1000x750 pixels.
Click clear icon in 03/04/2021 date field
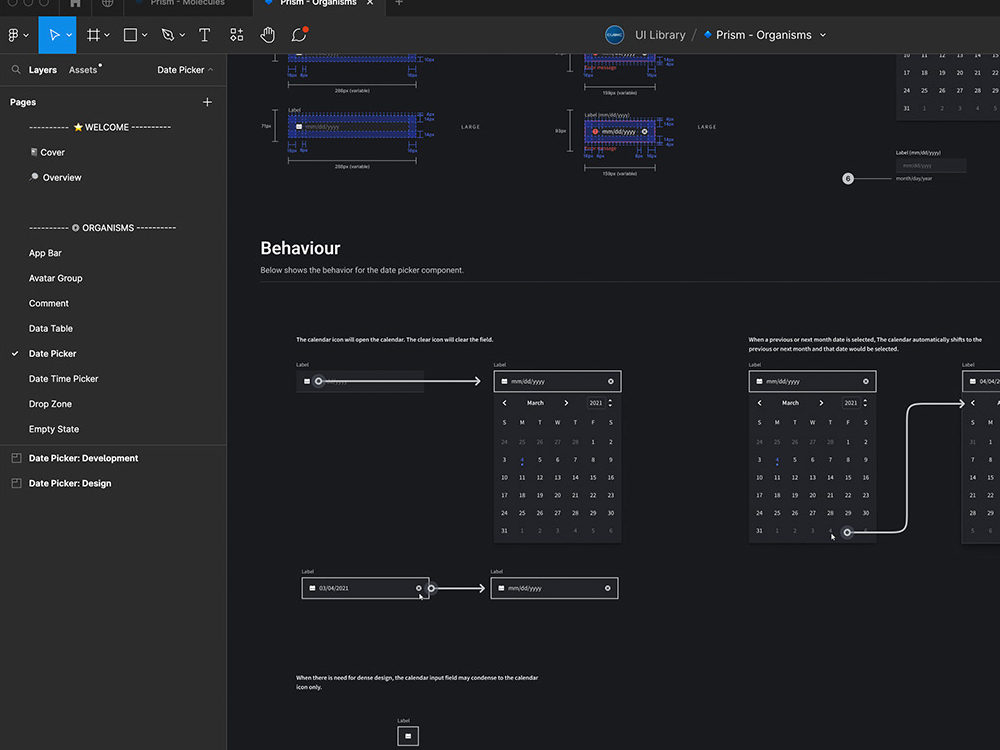click(418, 588)
